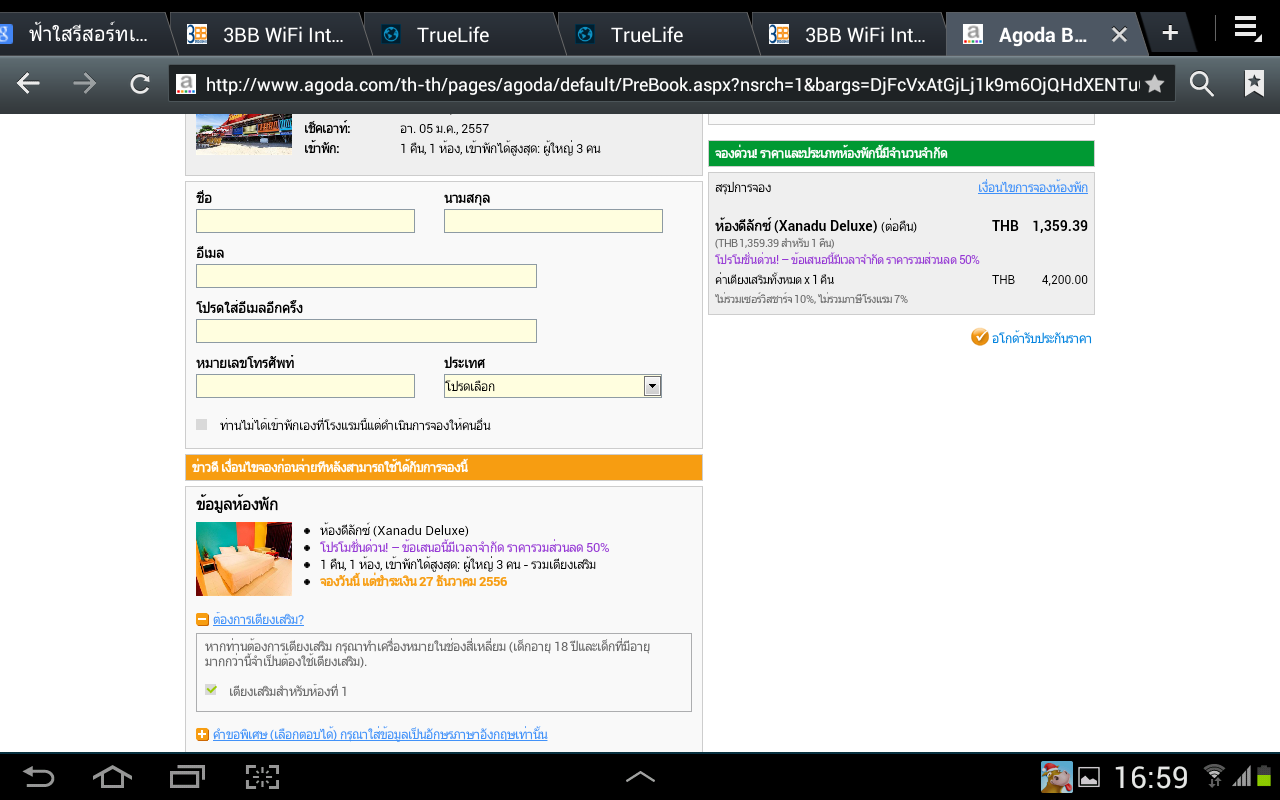Viewport: 1280px width, 800px height.
Task: Close the Agoda tab
Action: pos(1119,35)
